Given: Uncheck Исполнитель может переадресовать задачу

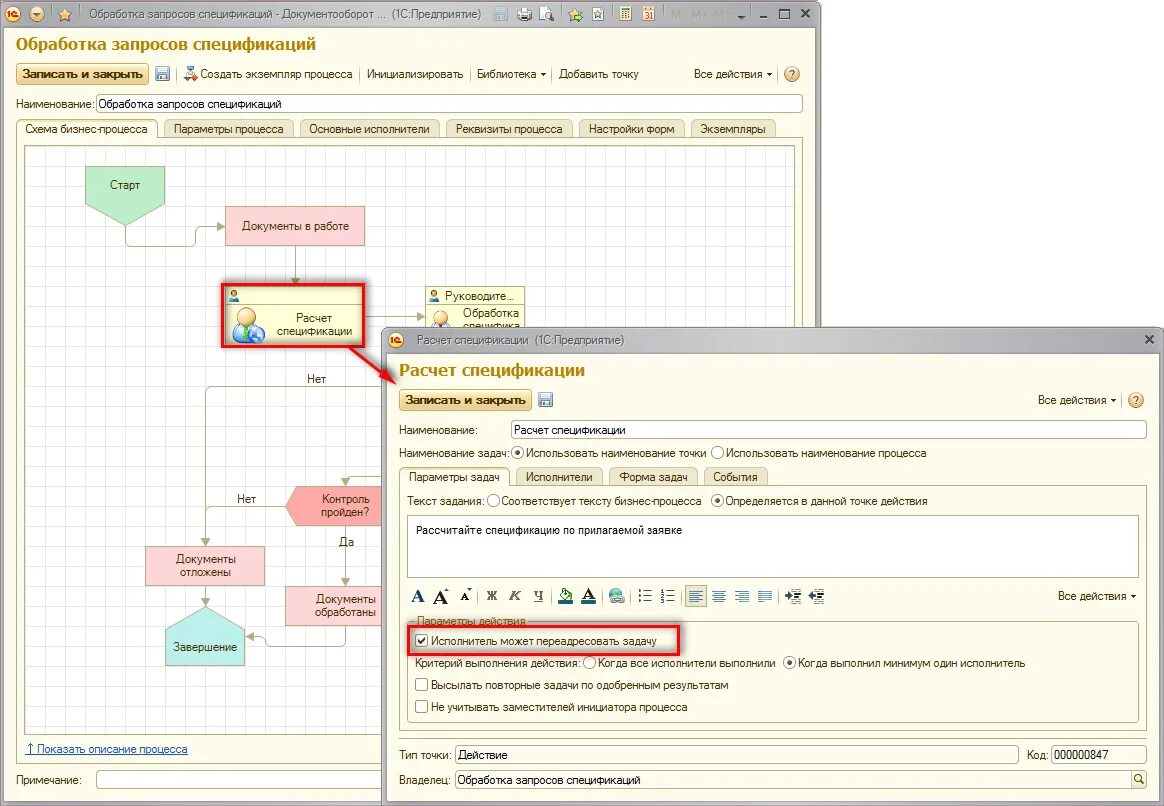Looking at the screenshot, I should 422,640.
